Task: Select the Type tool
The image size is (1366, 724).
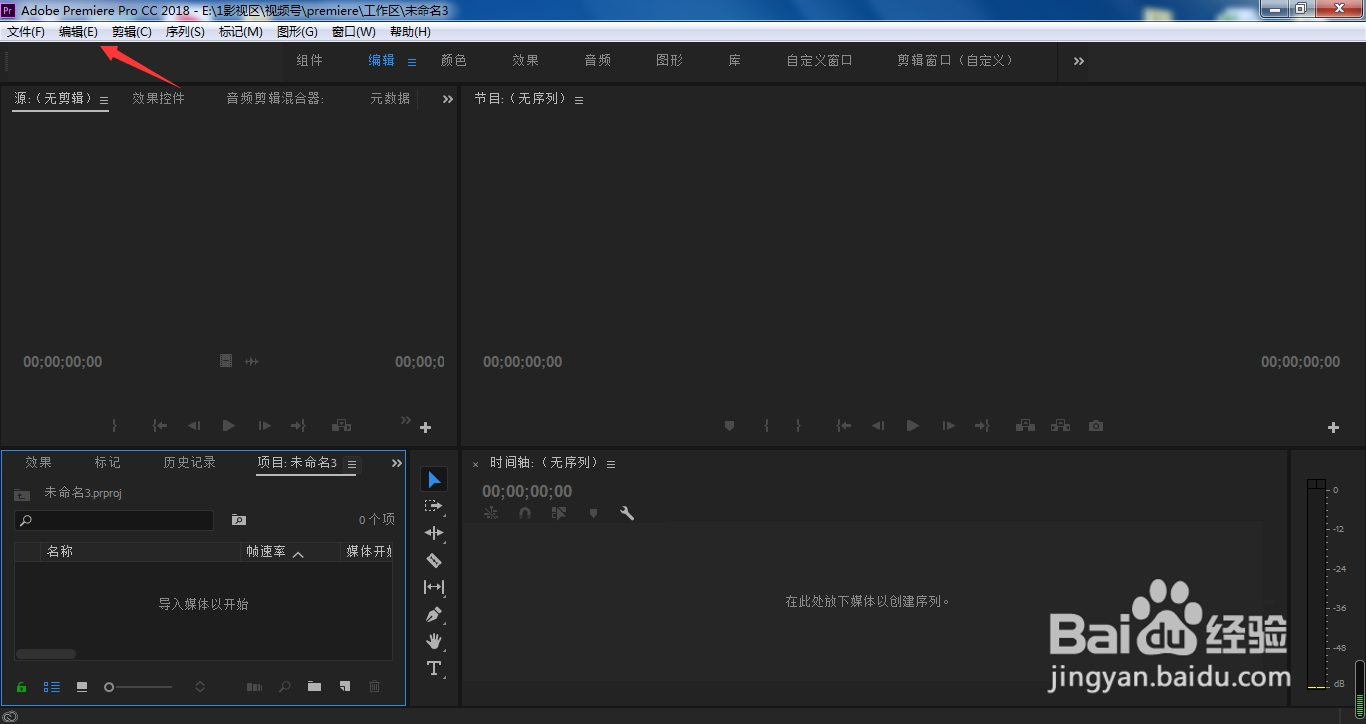Action: point(434,668)
